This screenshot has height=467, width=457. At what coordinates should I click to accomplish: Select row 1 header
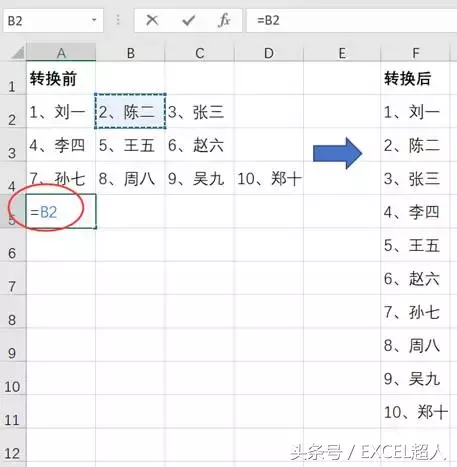tap(12, 78)
